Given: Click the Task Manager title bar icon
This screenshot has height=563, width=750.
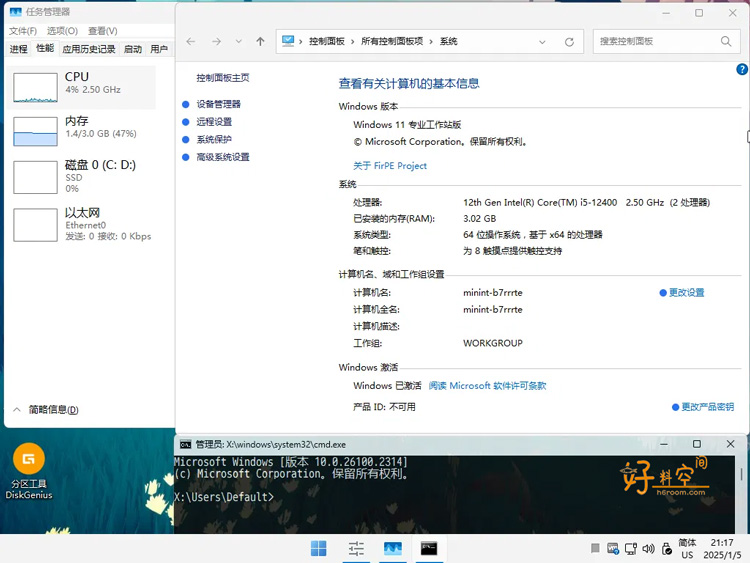Looking at the screenshot, I should (x=15, y=12).
